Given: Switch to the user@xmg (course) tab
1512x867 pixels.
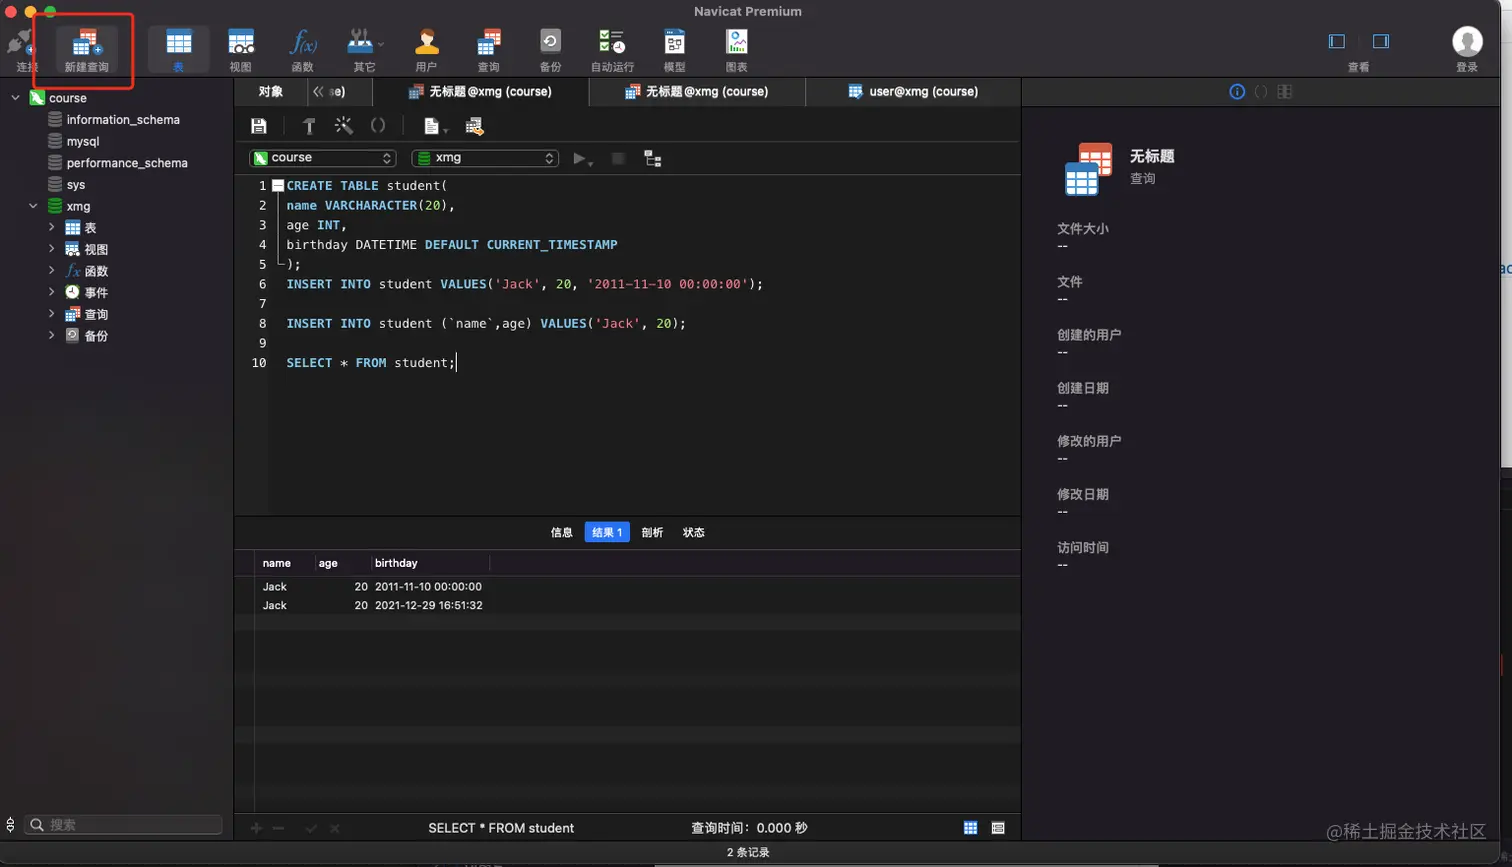Looking at the screenshot, I should (x=912, y=91).
